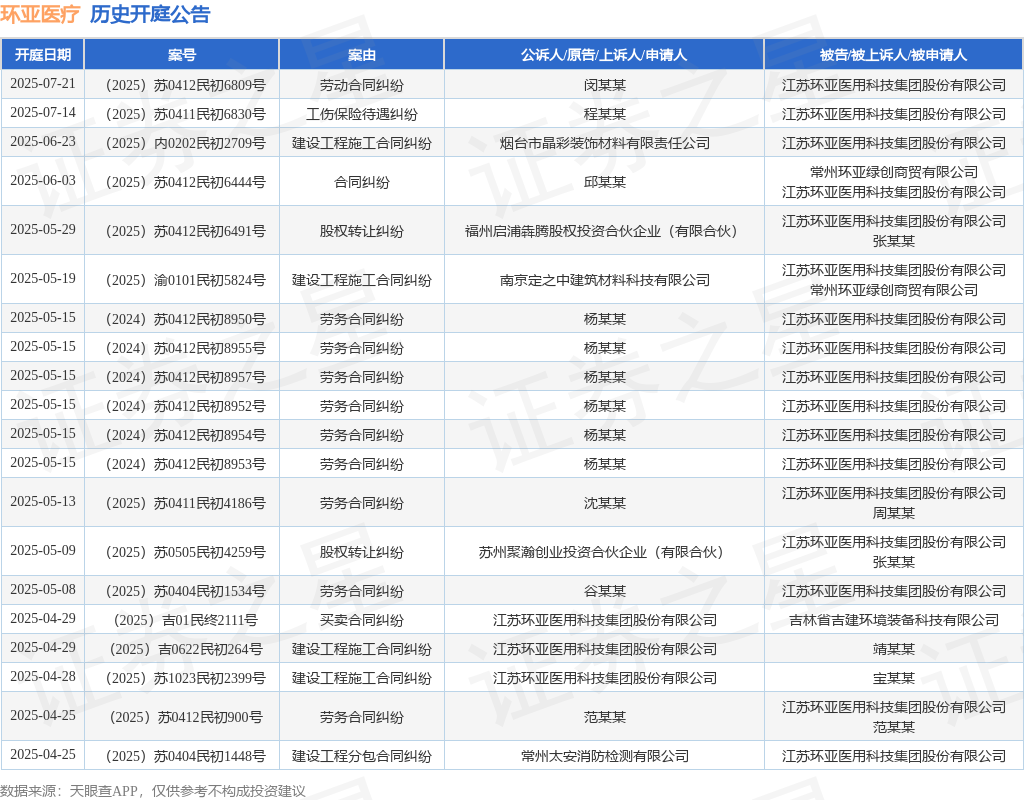Image resolution: width=1024 pixels, height=800 pixels.
Task: Click the 历史开庭公告 heading
Action: [150, 14]
